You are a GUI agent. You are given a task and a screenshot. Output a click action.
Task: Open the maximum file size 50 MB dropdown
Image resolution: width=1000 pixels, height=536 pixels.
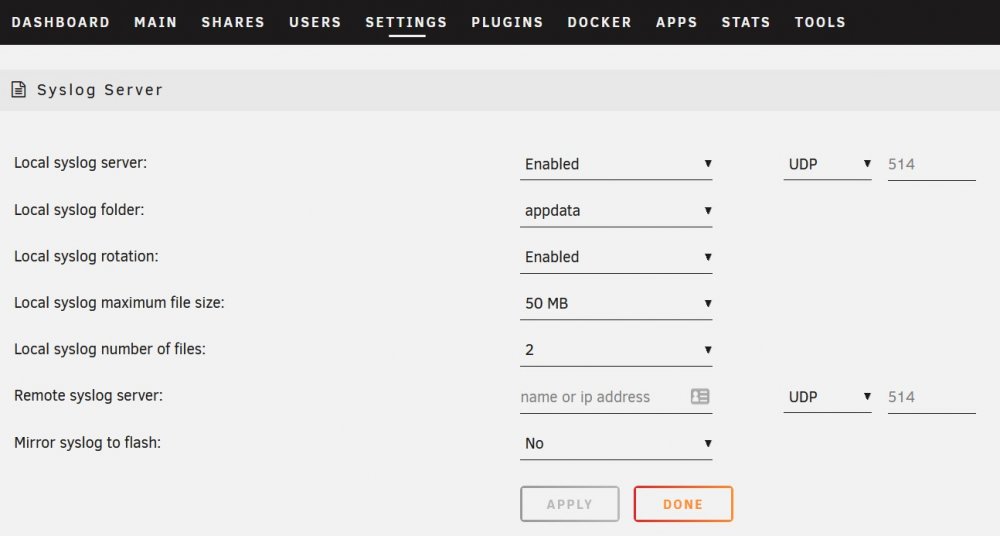(616, 304)
